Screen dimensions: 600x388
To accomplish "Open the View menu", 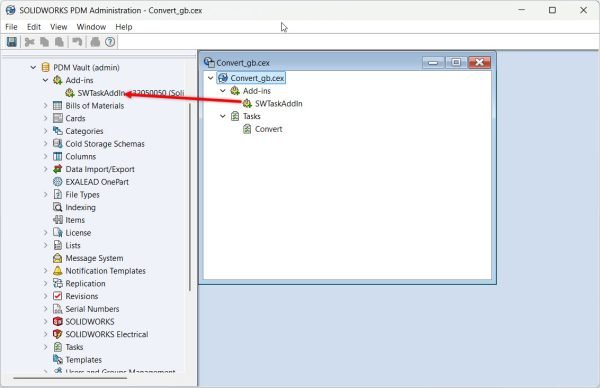I will (59, 27).
